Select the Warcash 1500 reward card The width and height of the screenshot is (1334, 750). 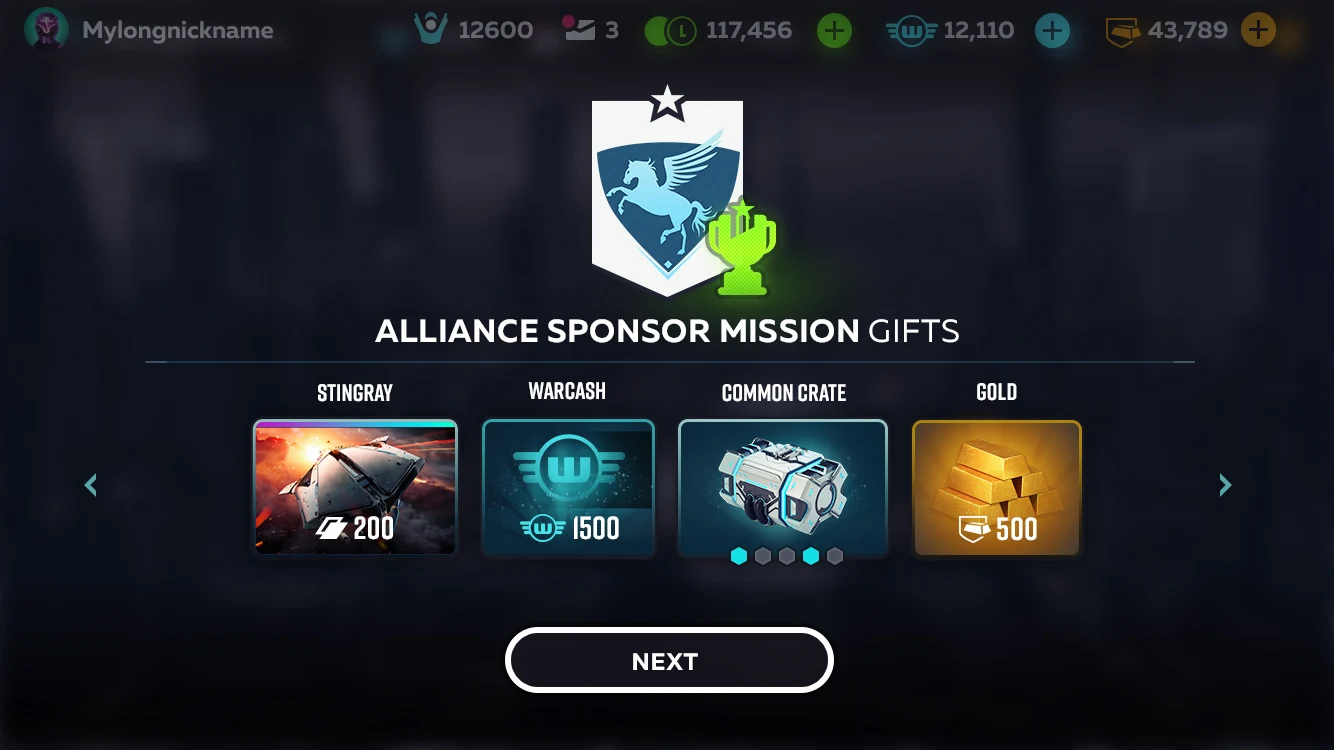(568, 487)
